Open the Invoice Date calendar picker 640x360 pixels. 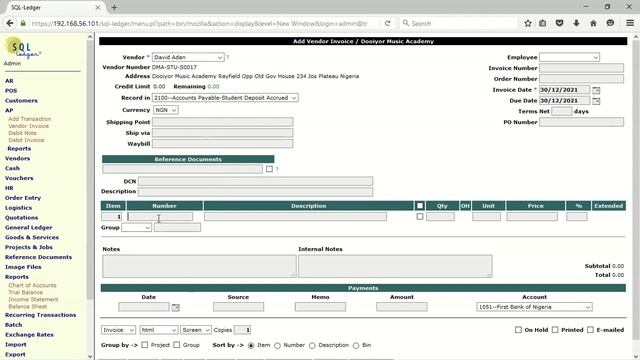point(596,90)
